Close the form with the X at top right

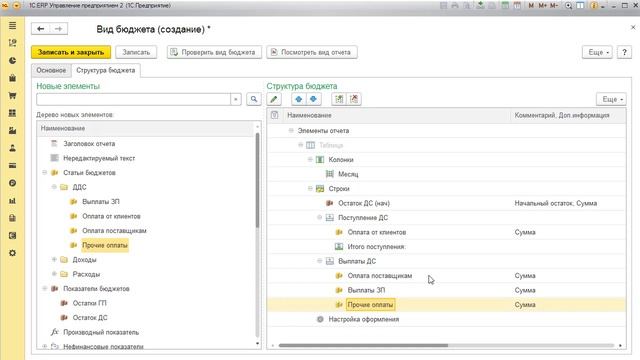click(633, 27)
